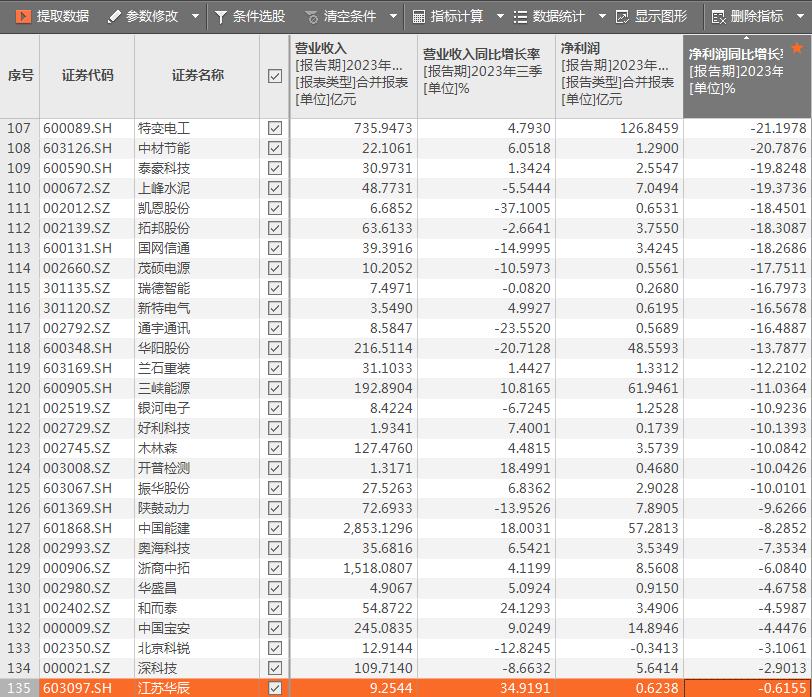Select the 新特电气 stock name

[164, 308]
